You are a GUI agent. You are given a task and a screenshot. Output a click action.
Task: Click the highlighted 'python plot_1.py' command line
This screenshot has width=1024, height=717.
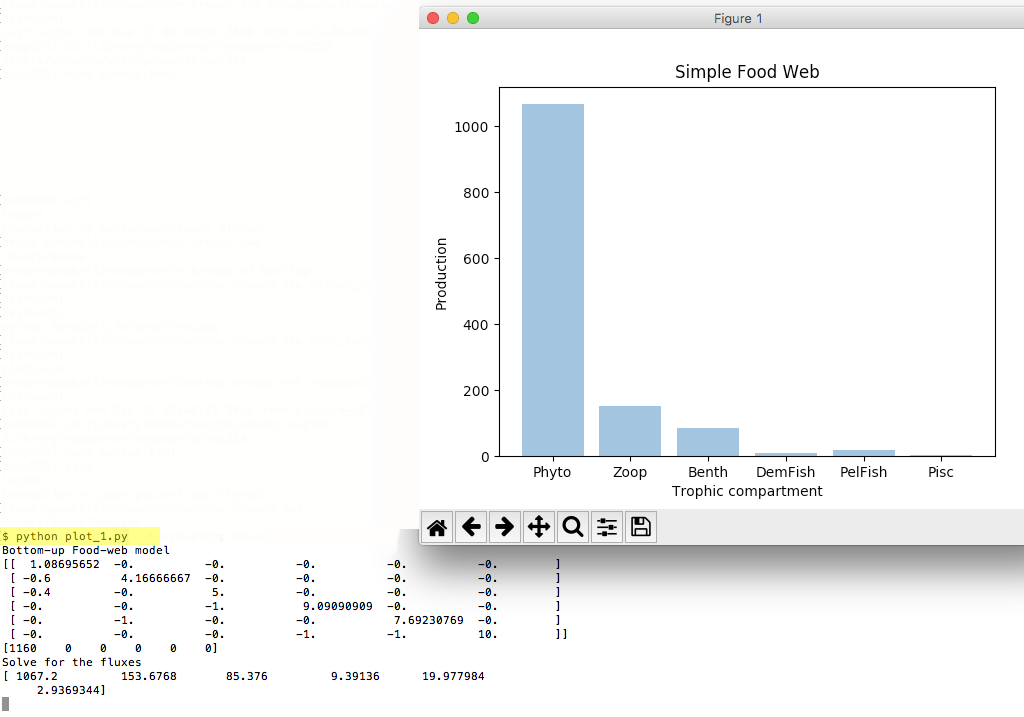pos(72,537)
